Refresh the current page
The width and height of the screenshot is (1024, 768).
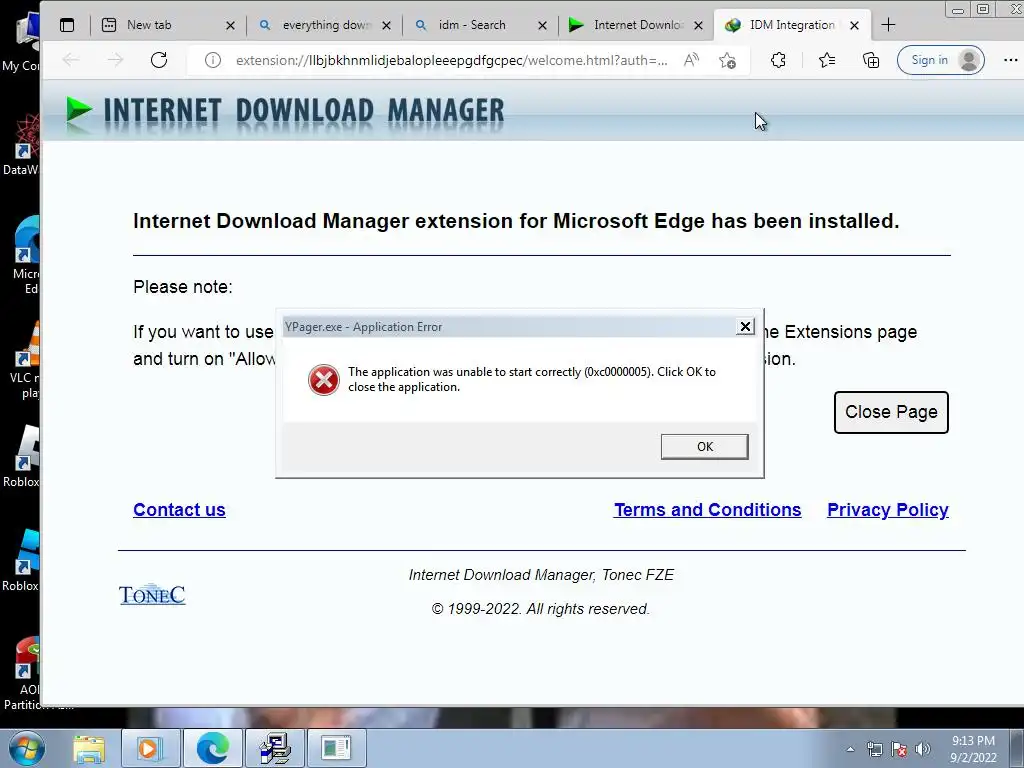click(159, 60)
